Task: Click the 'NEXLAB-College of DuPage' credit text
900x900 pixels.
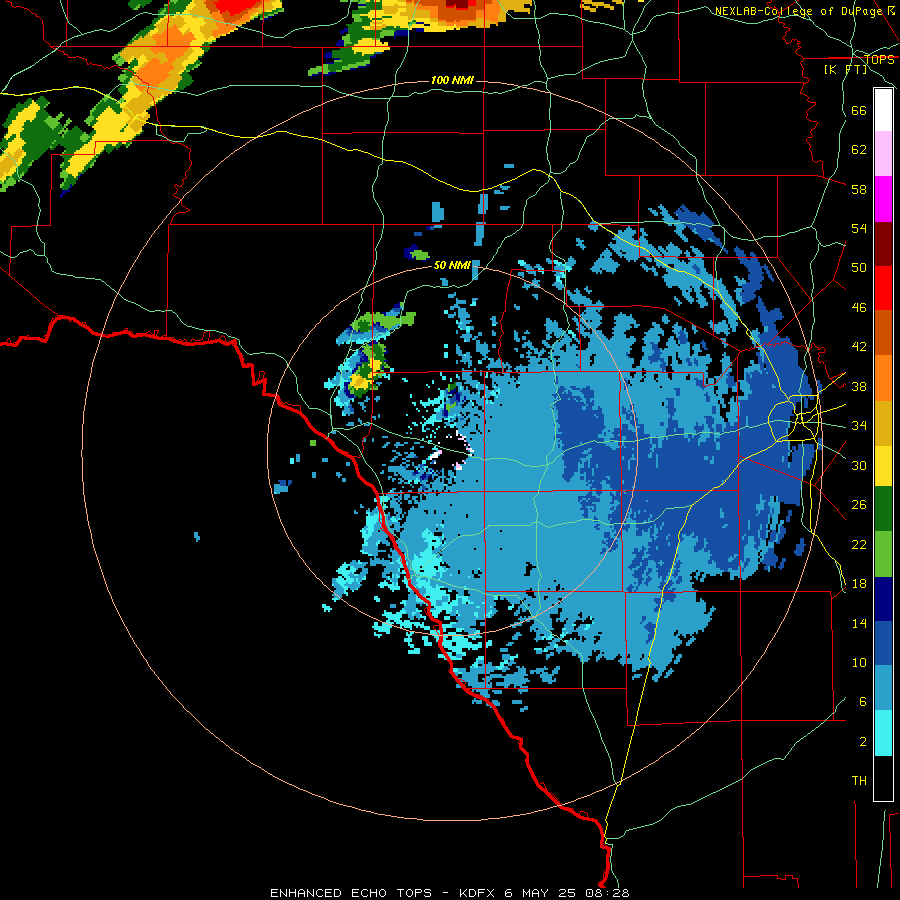Action: (x=799, y=11)
